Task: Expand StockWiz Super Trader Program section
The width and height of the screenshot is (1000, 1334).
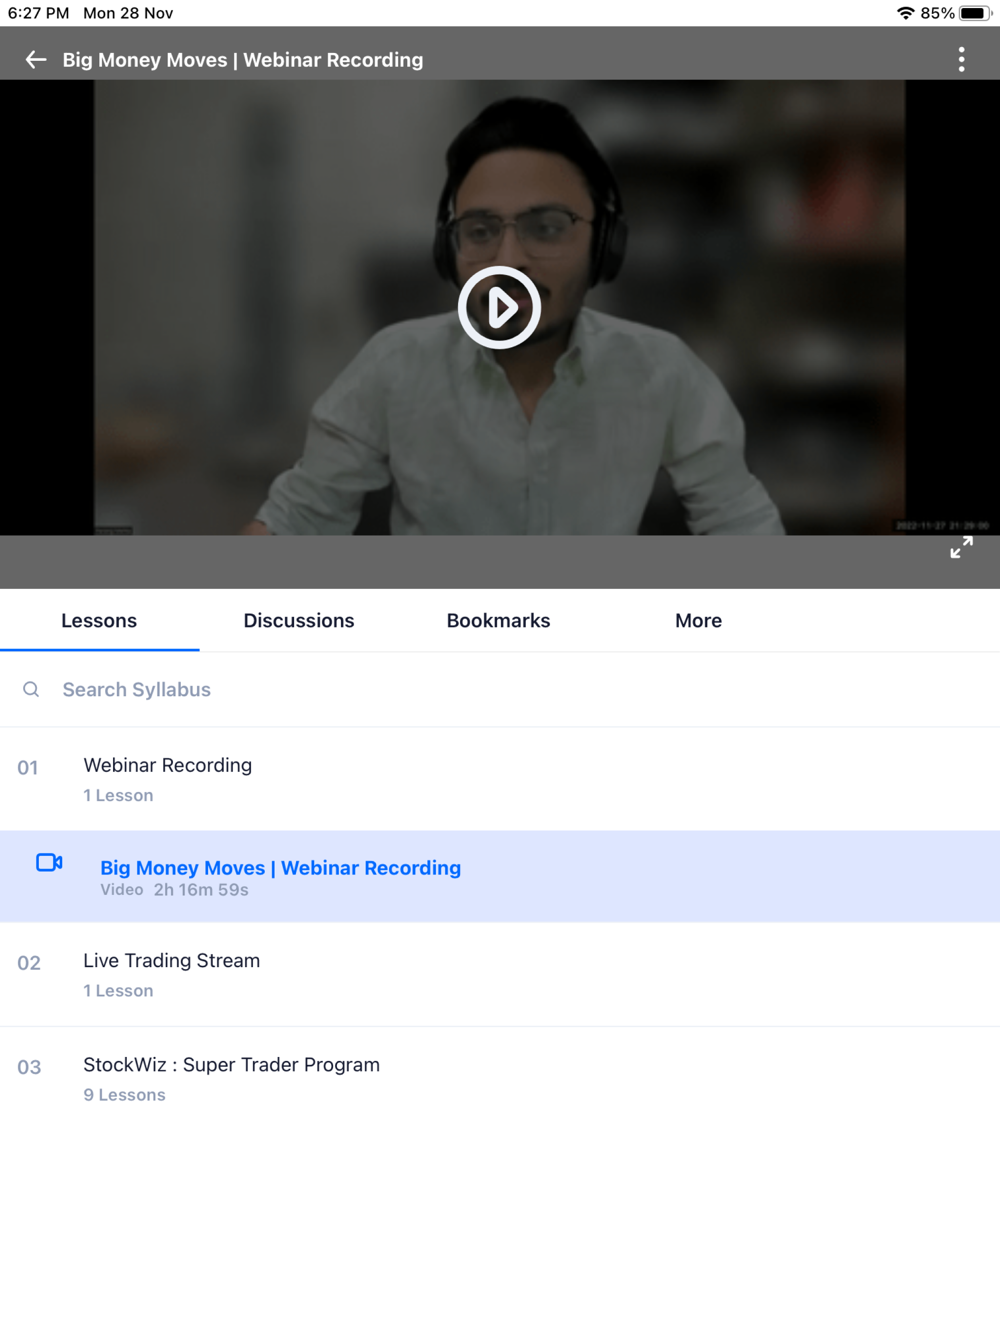Action: 500,1078
